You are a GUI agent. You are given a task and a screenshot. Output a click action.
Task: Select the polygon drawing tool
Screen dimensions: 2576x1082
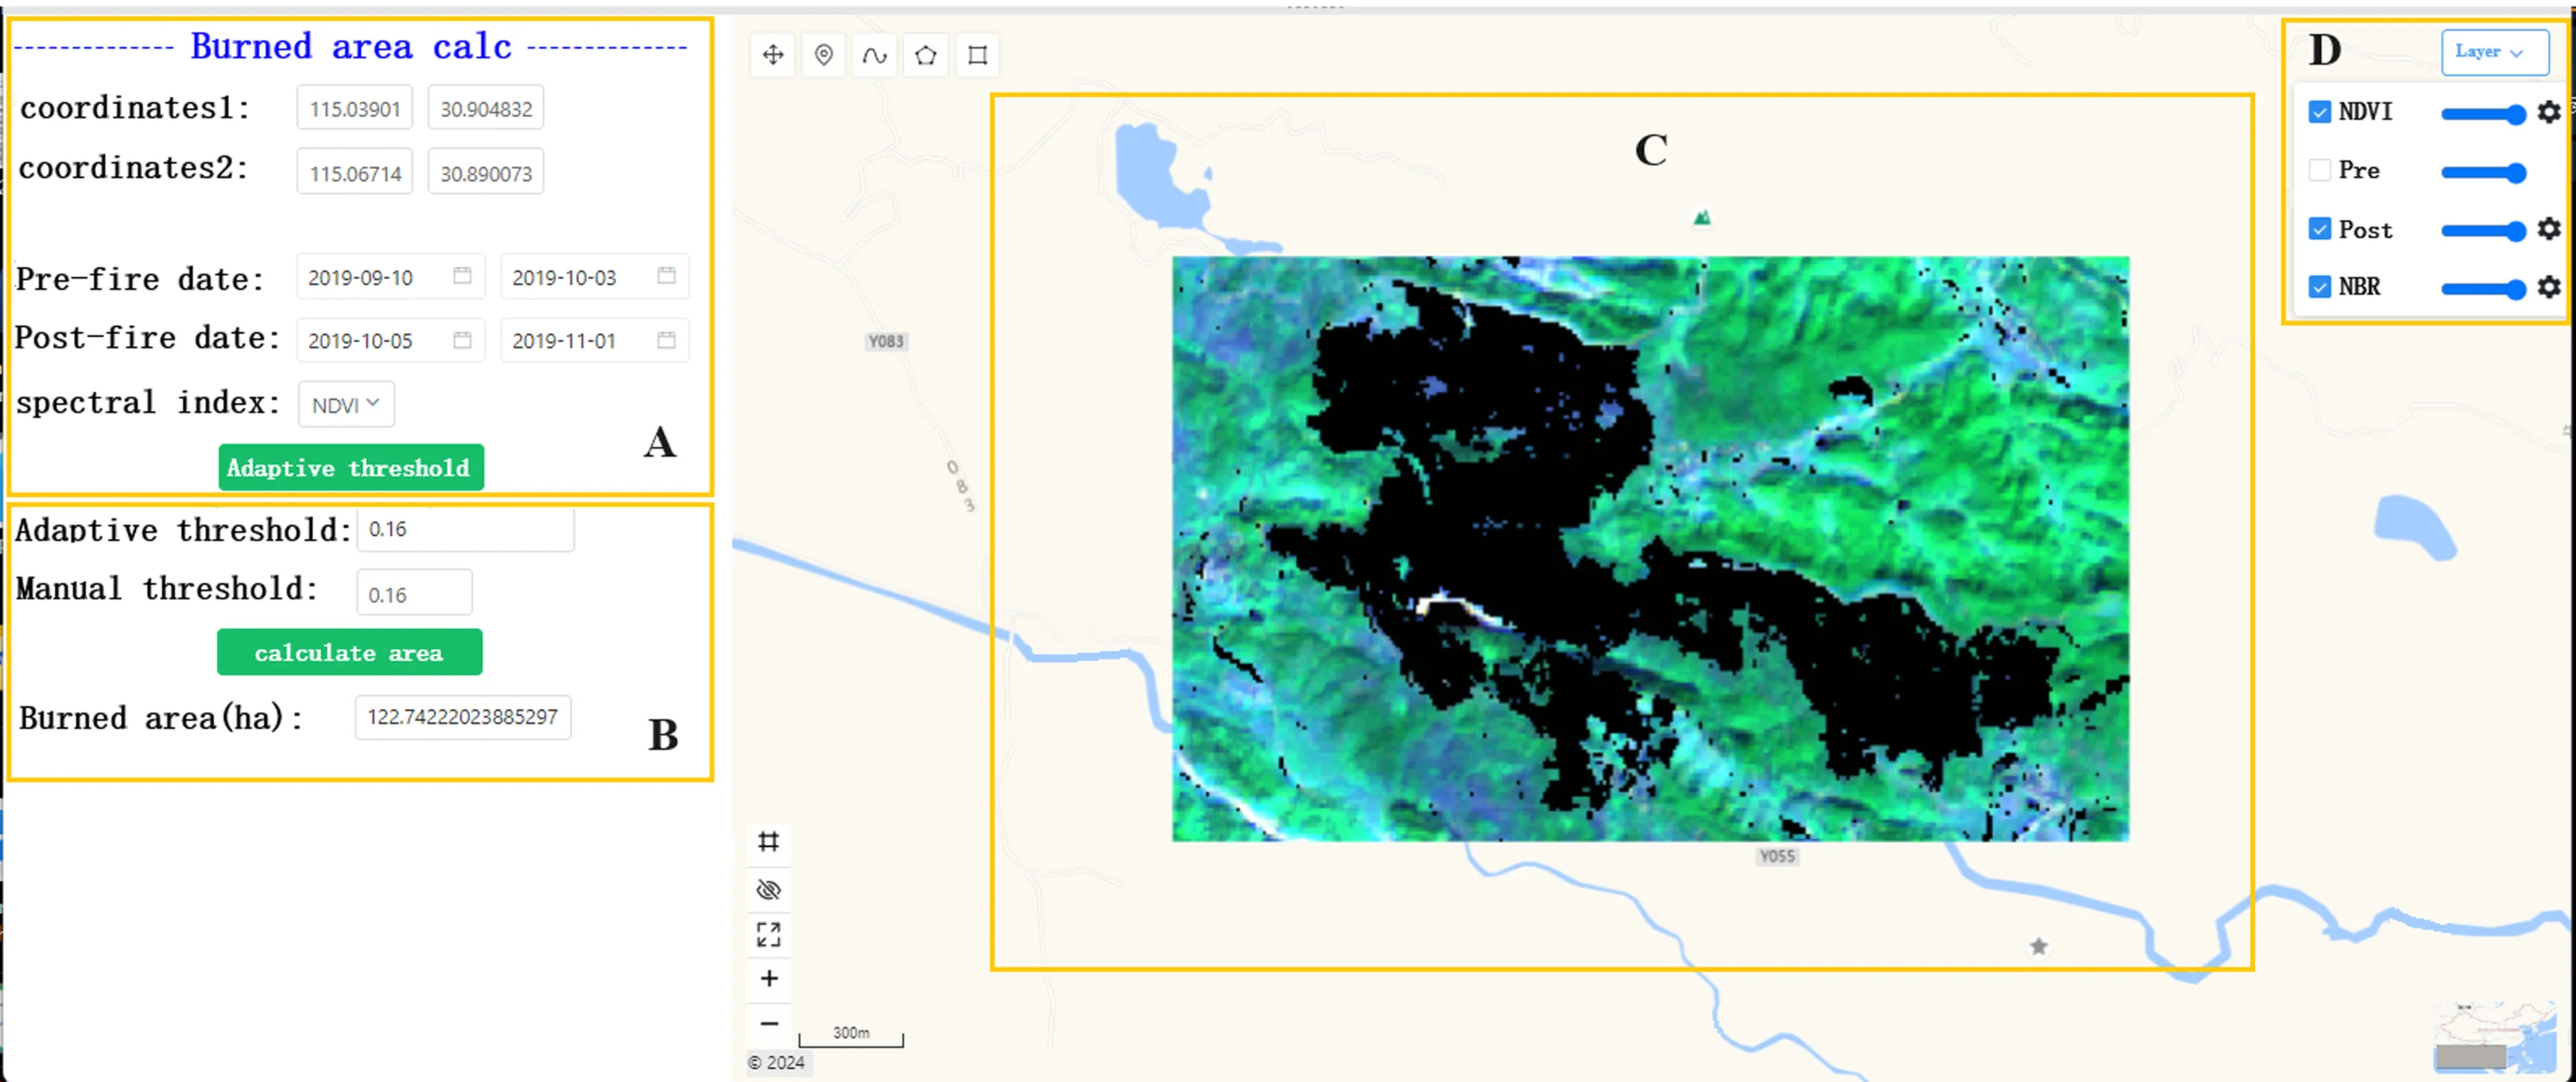(926, 55)
